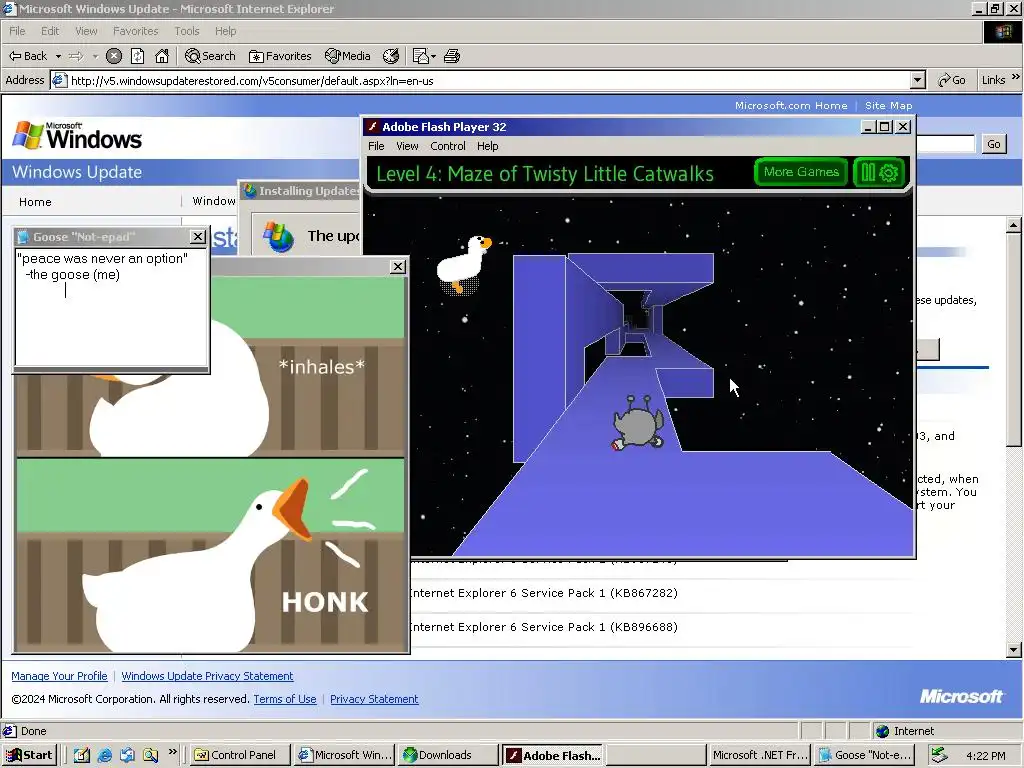Open the Back history dropdown arrow
Screen dimensions: 1024x768
(x=58, y=56)
